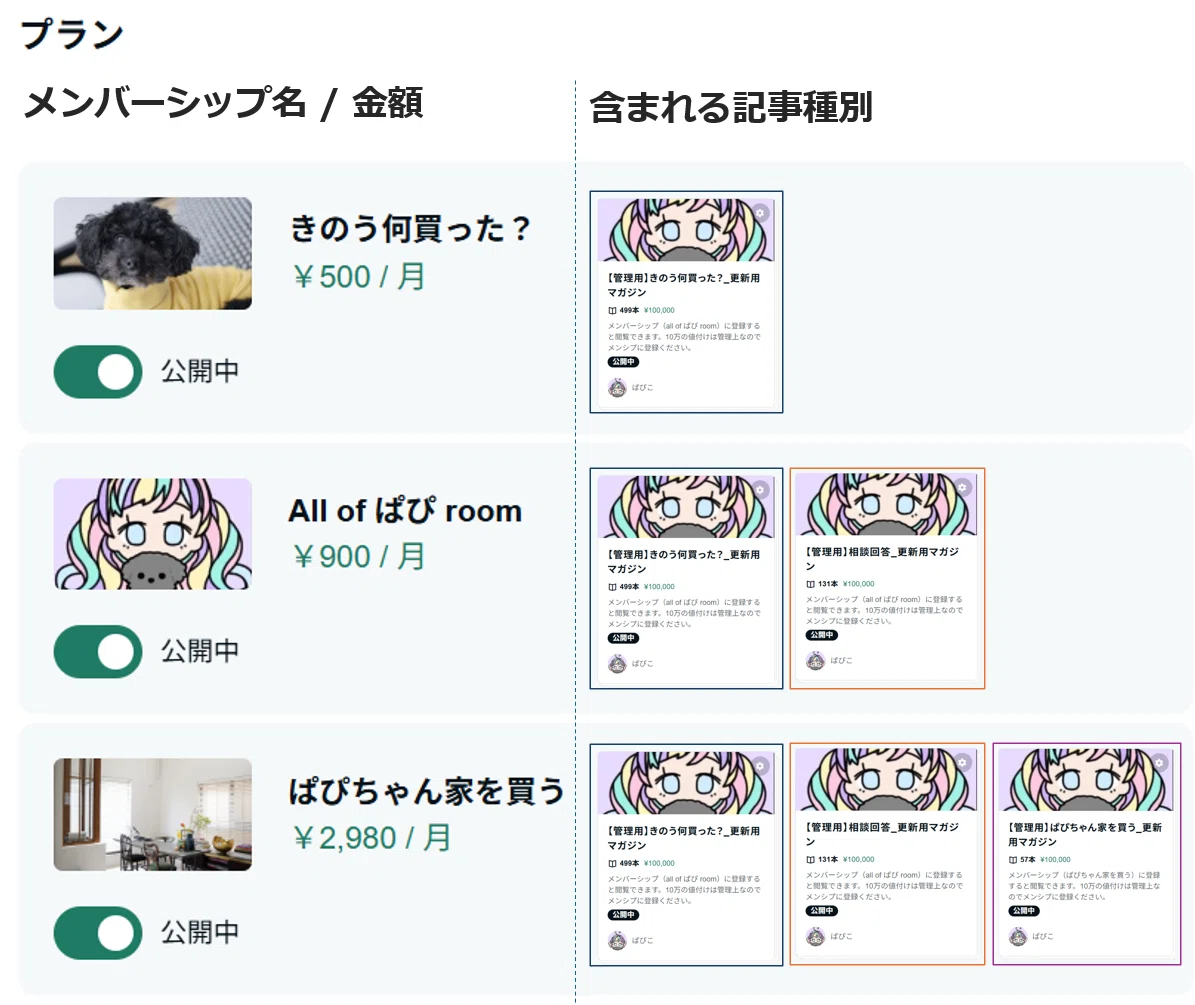Click gear icon on 相談回答 card in All of ぱぴ room row
Screen dimensions: 1195x1005
pyautogui.click(x=963, y=487)
